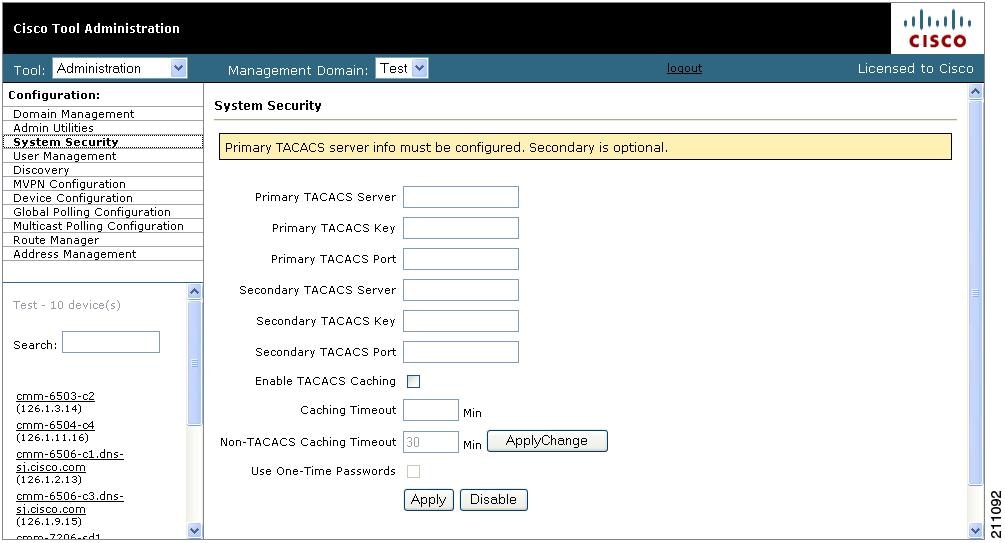Image resolution: width=1005 pixels, height=543 pixels.
Task: Select MVPN Configuration menu item
Action: [69, 184]
